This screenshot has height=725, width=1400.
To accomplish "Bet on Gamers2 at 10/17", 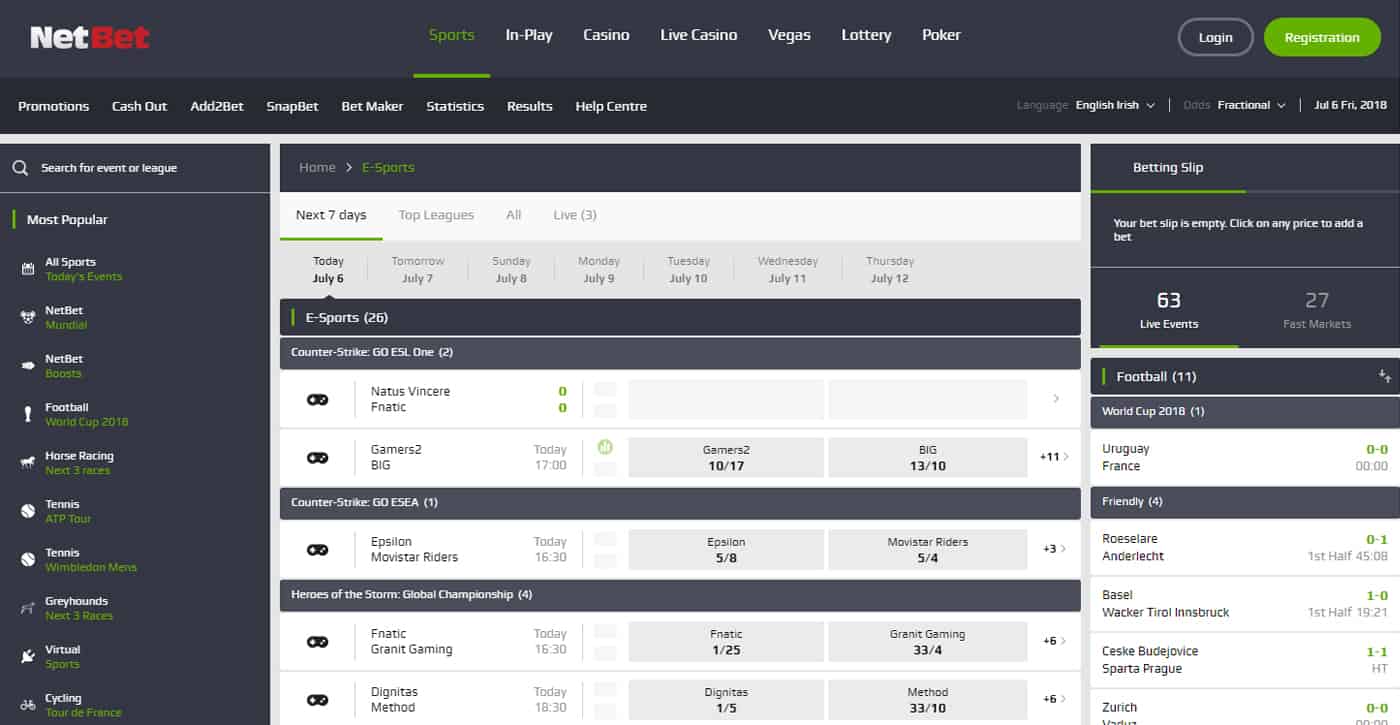I will pyautogui.click(x=726, y=458).
